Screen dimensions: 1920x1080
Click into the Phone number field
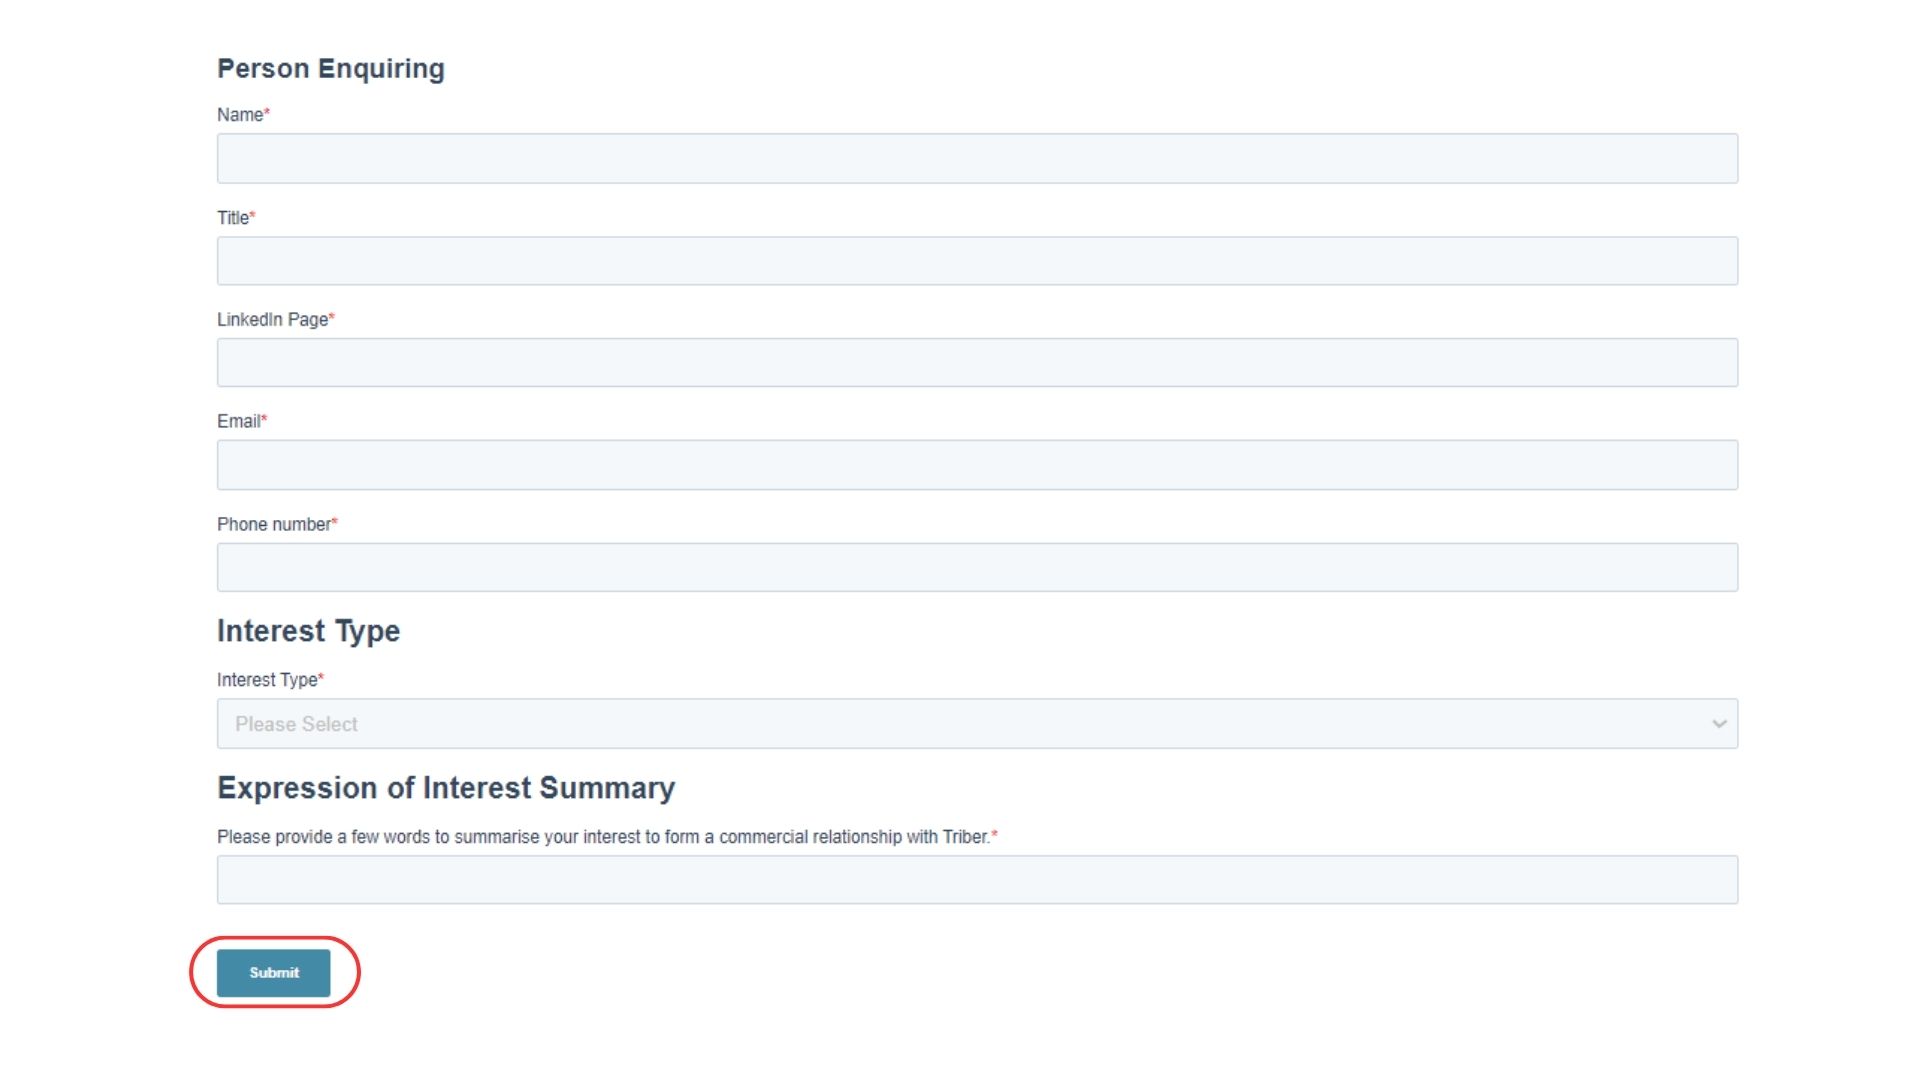click(x=977, y=568)
